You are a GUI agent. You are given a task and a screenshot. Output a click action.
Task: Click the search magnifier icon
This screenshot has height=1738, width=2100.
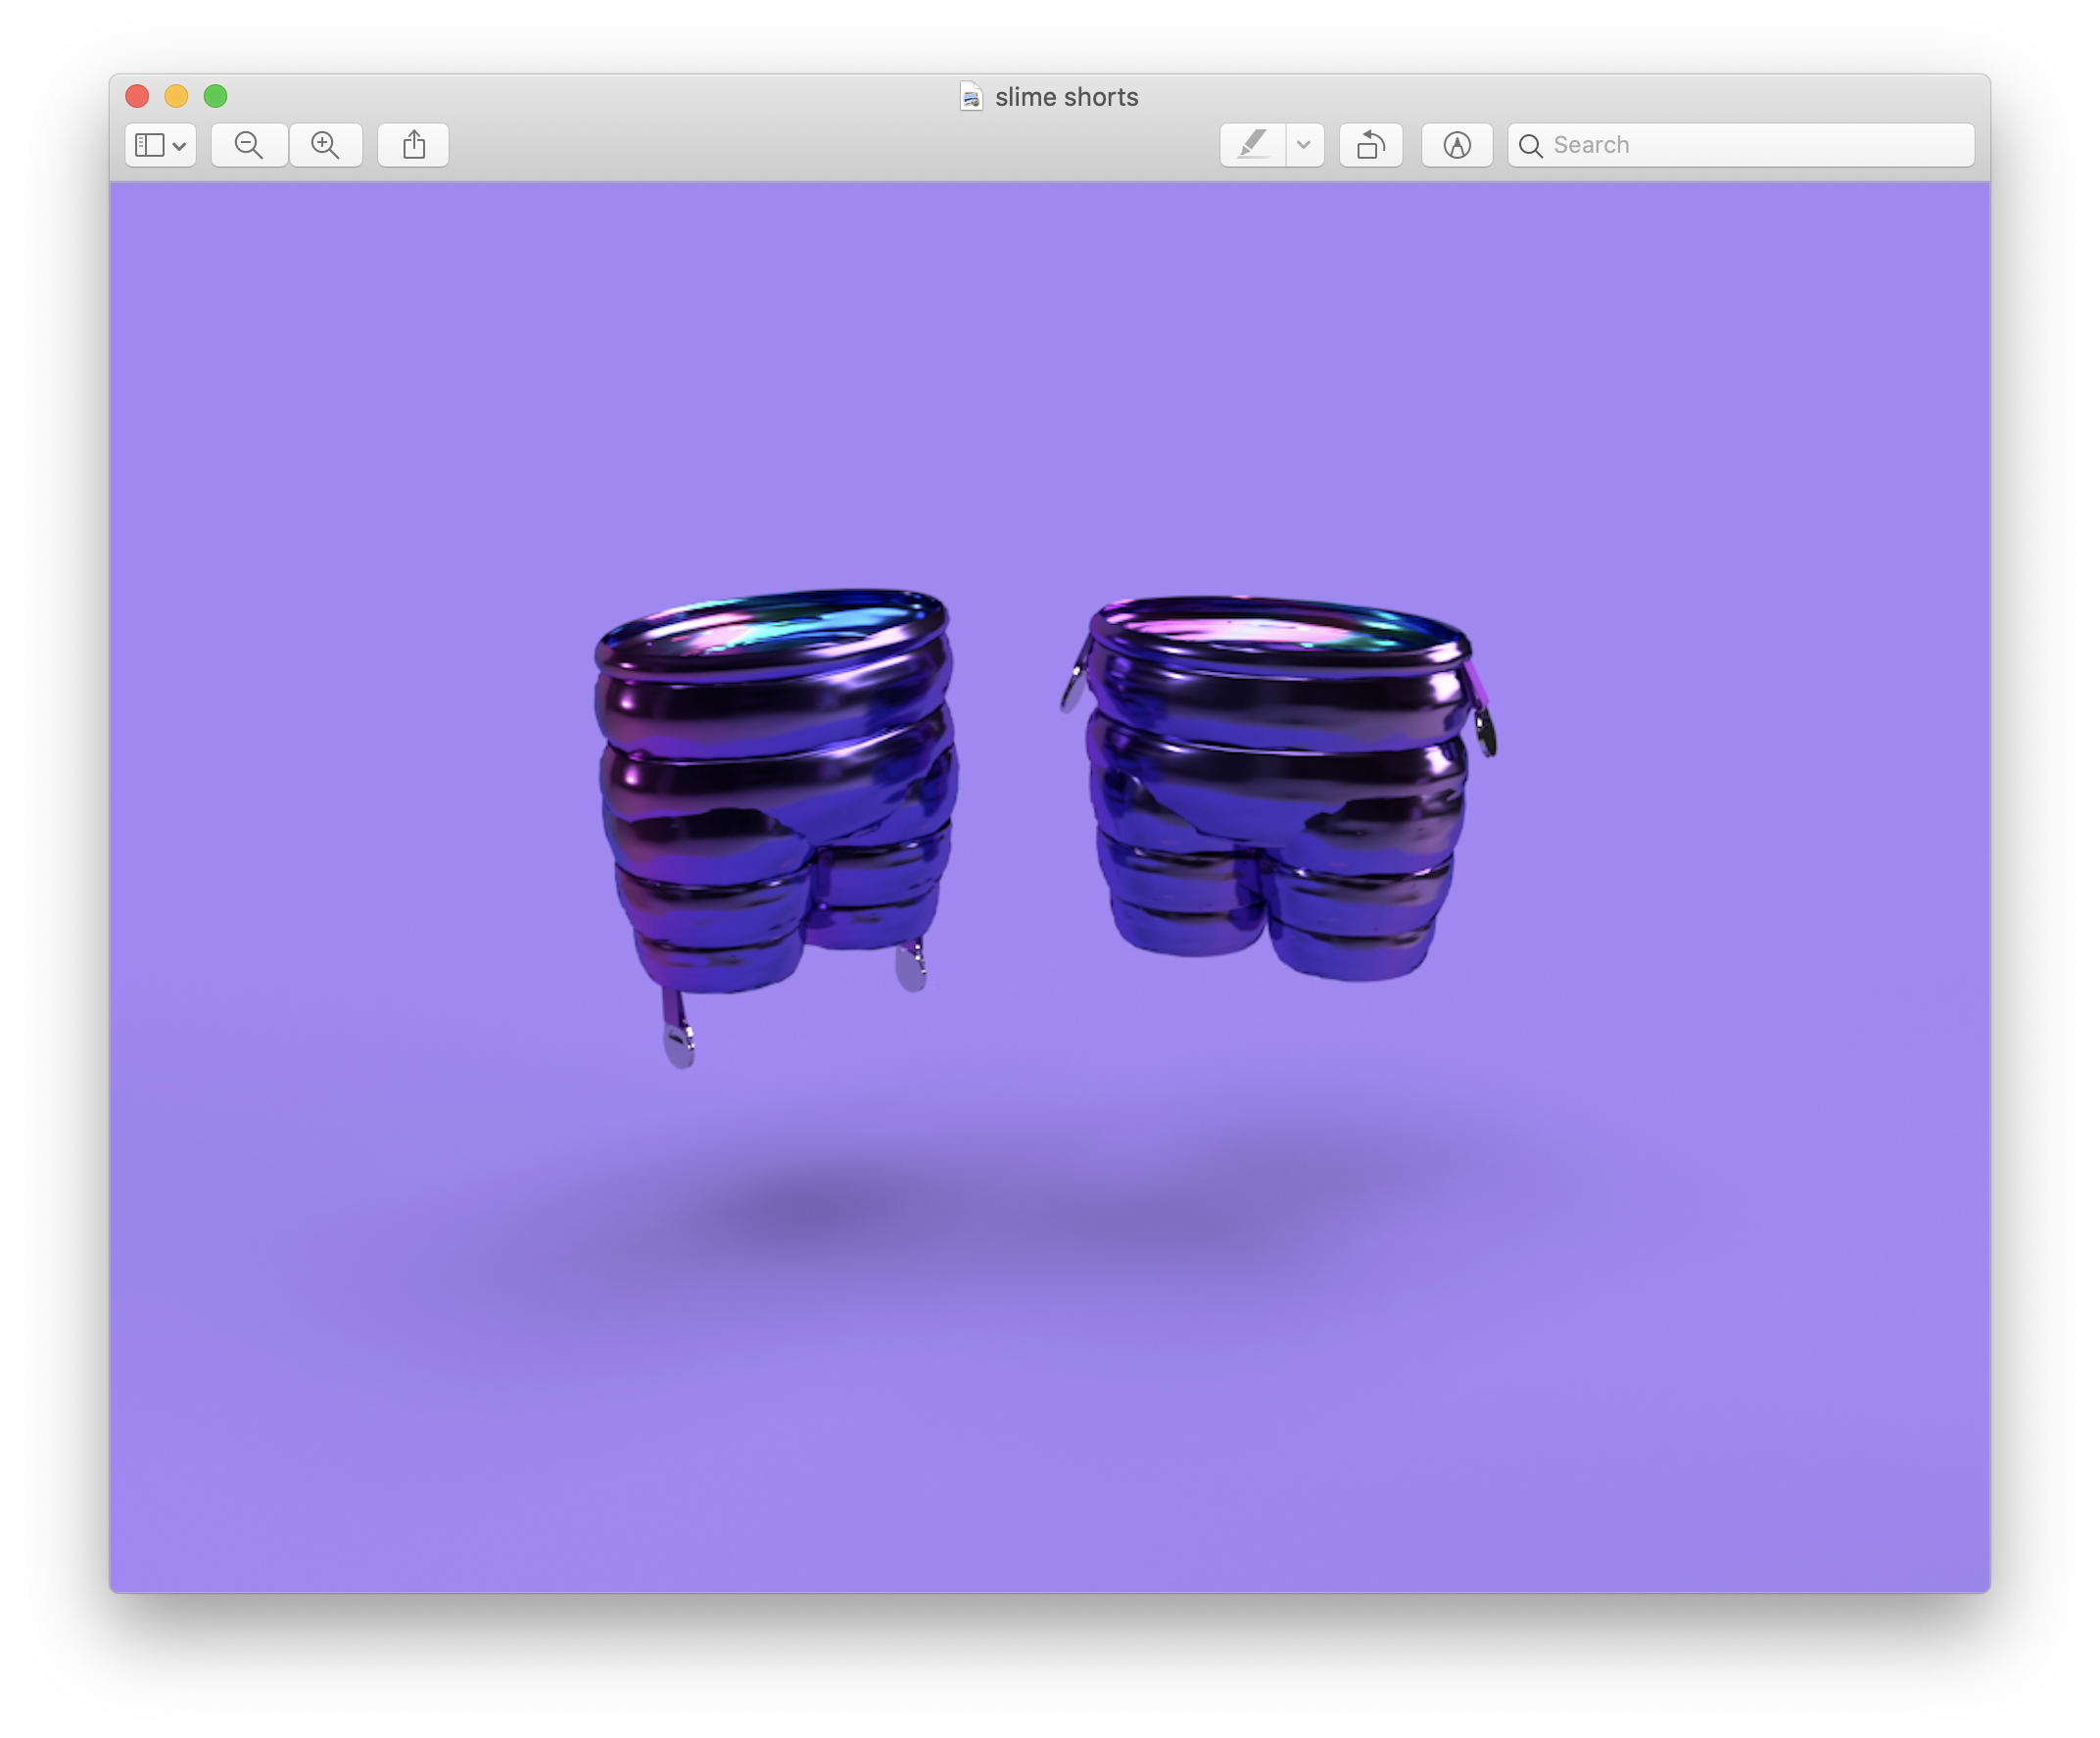point(1530,146)
